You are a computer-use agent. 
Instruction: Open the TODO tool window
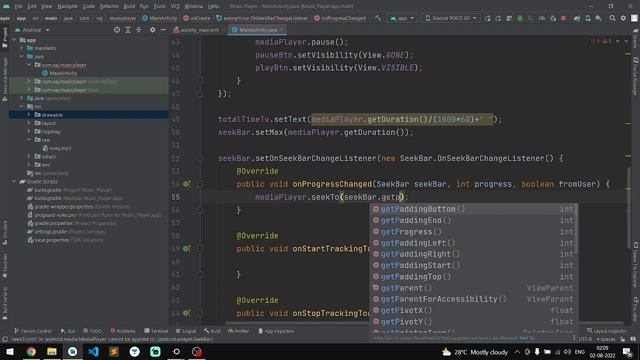point(93,331)
